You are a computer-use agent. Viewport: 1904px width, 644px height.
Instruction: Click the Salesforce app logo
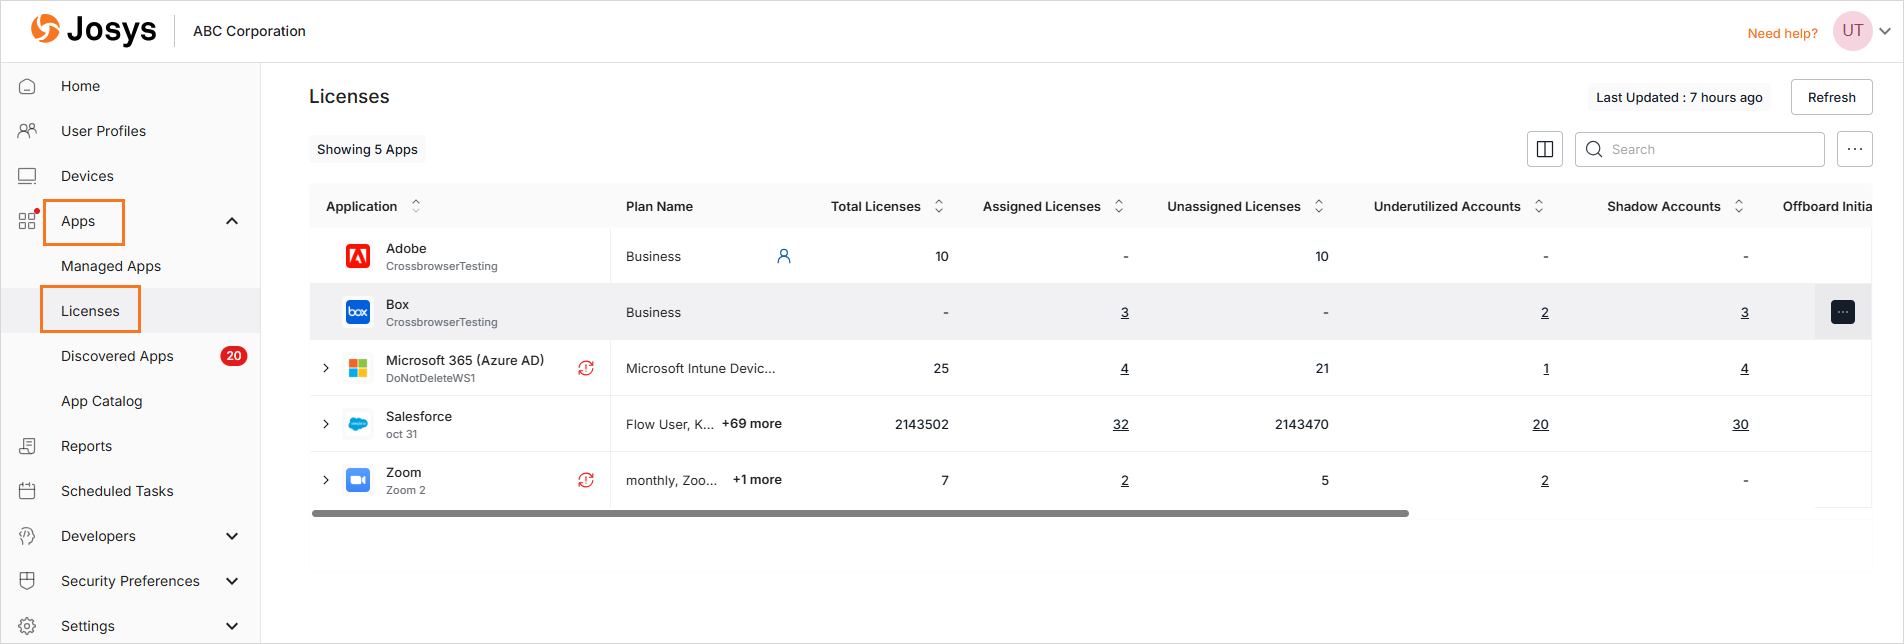pos(358,424)
